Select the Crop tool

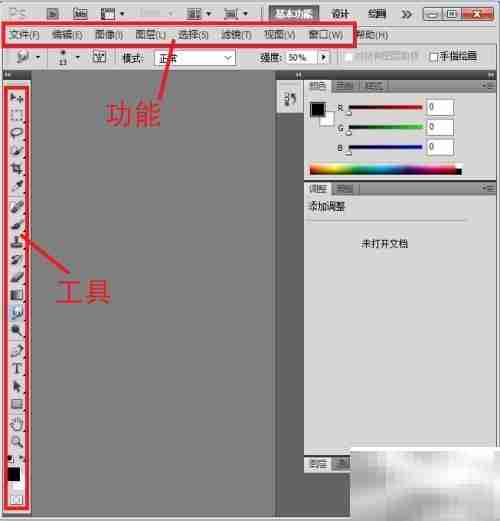(x=17, y=169)
